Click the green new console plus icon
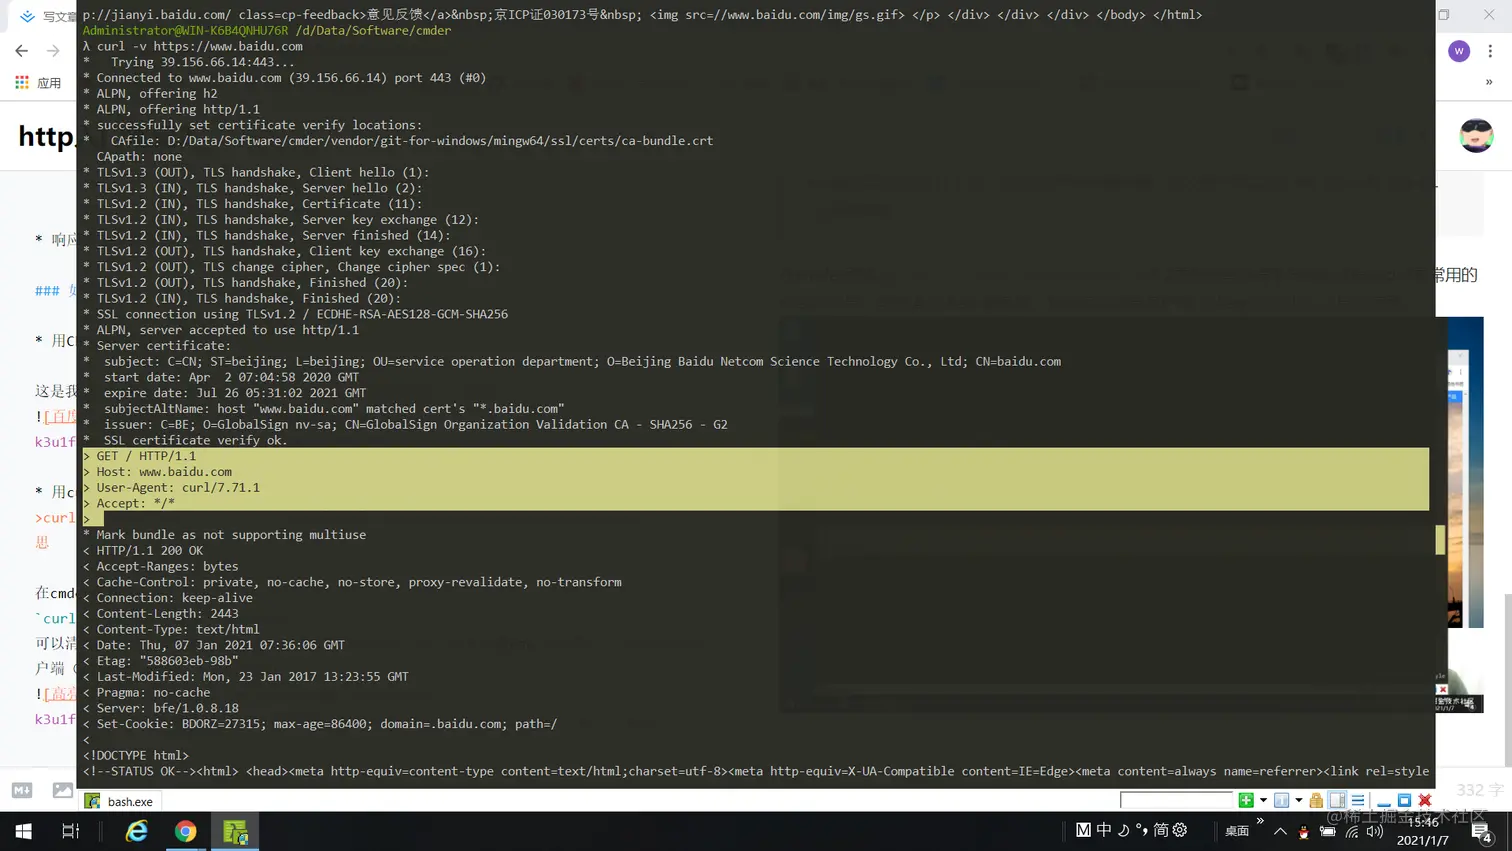The image size is (1512, 851). coord(1246,800)
